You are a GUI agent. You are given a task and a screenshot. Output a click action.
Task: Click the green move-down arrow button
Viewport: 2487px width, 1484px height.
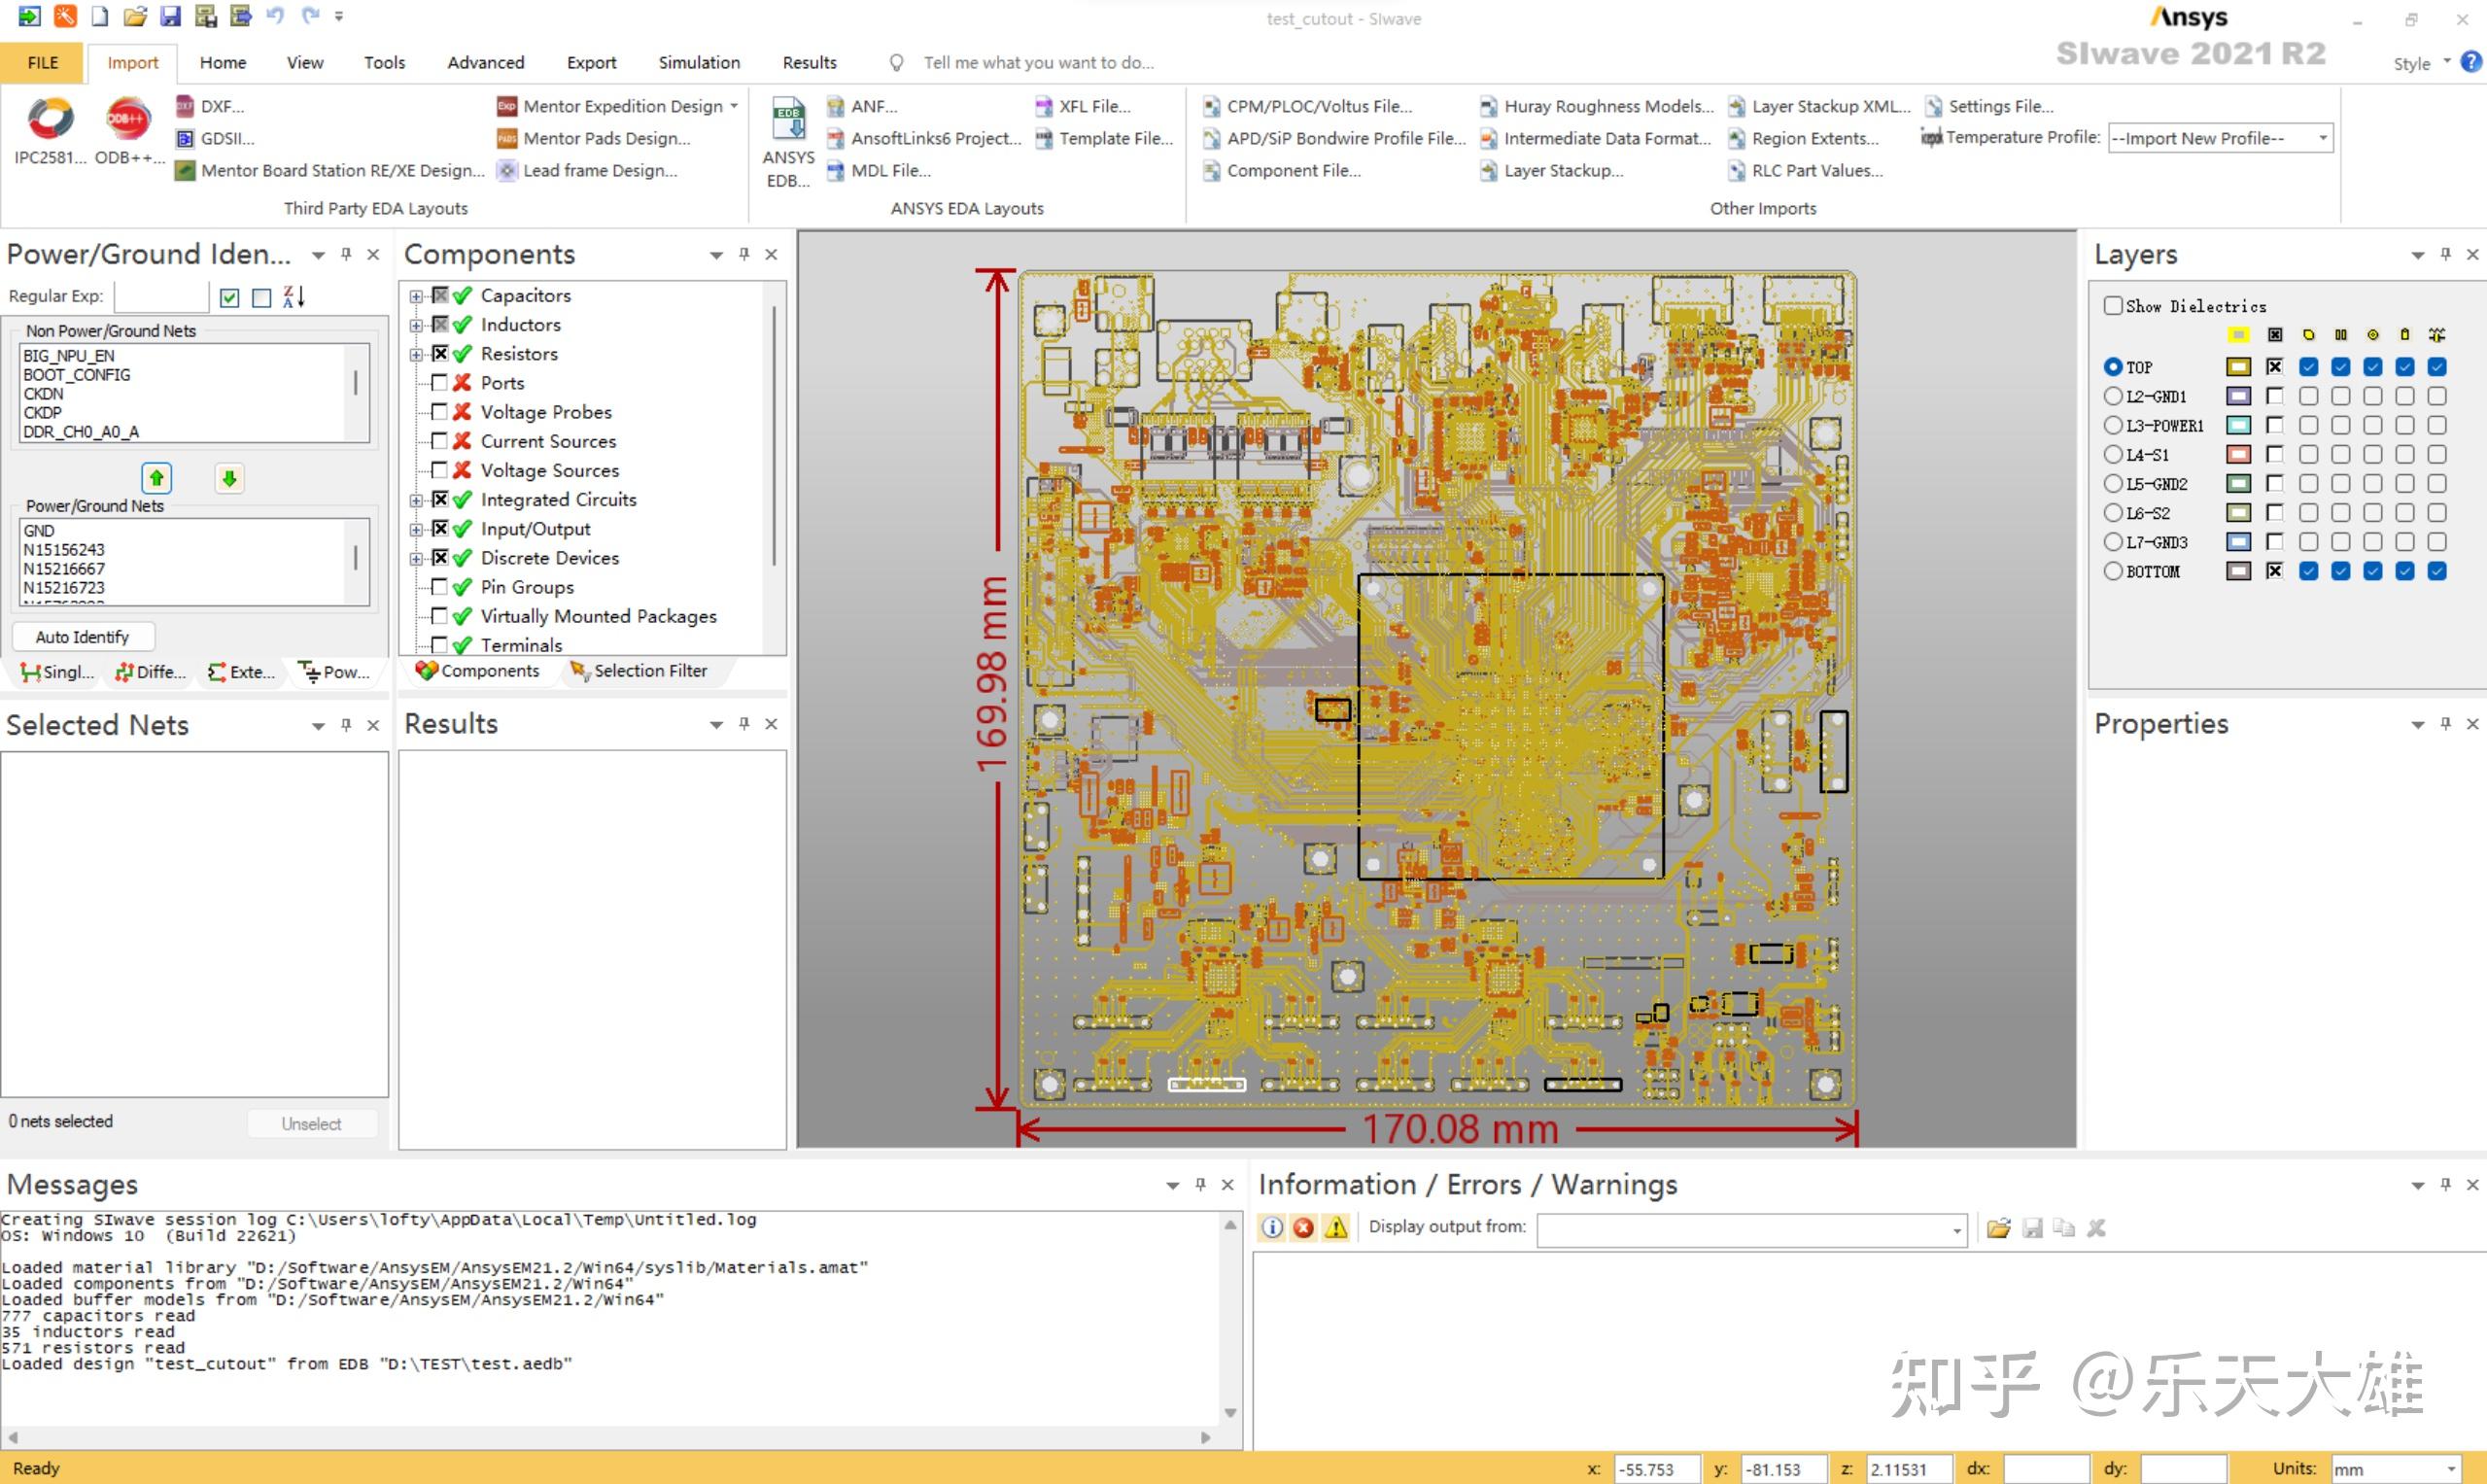[x=229, y=479]
